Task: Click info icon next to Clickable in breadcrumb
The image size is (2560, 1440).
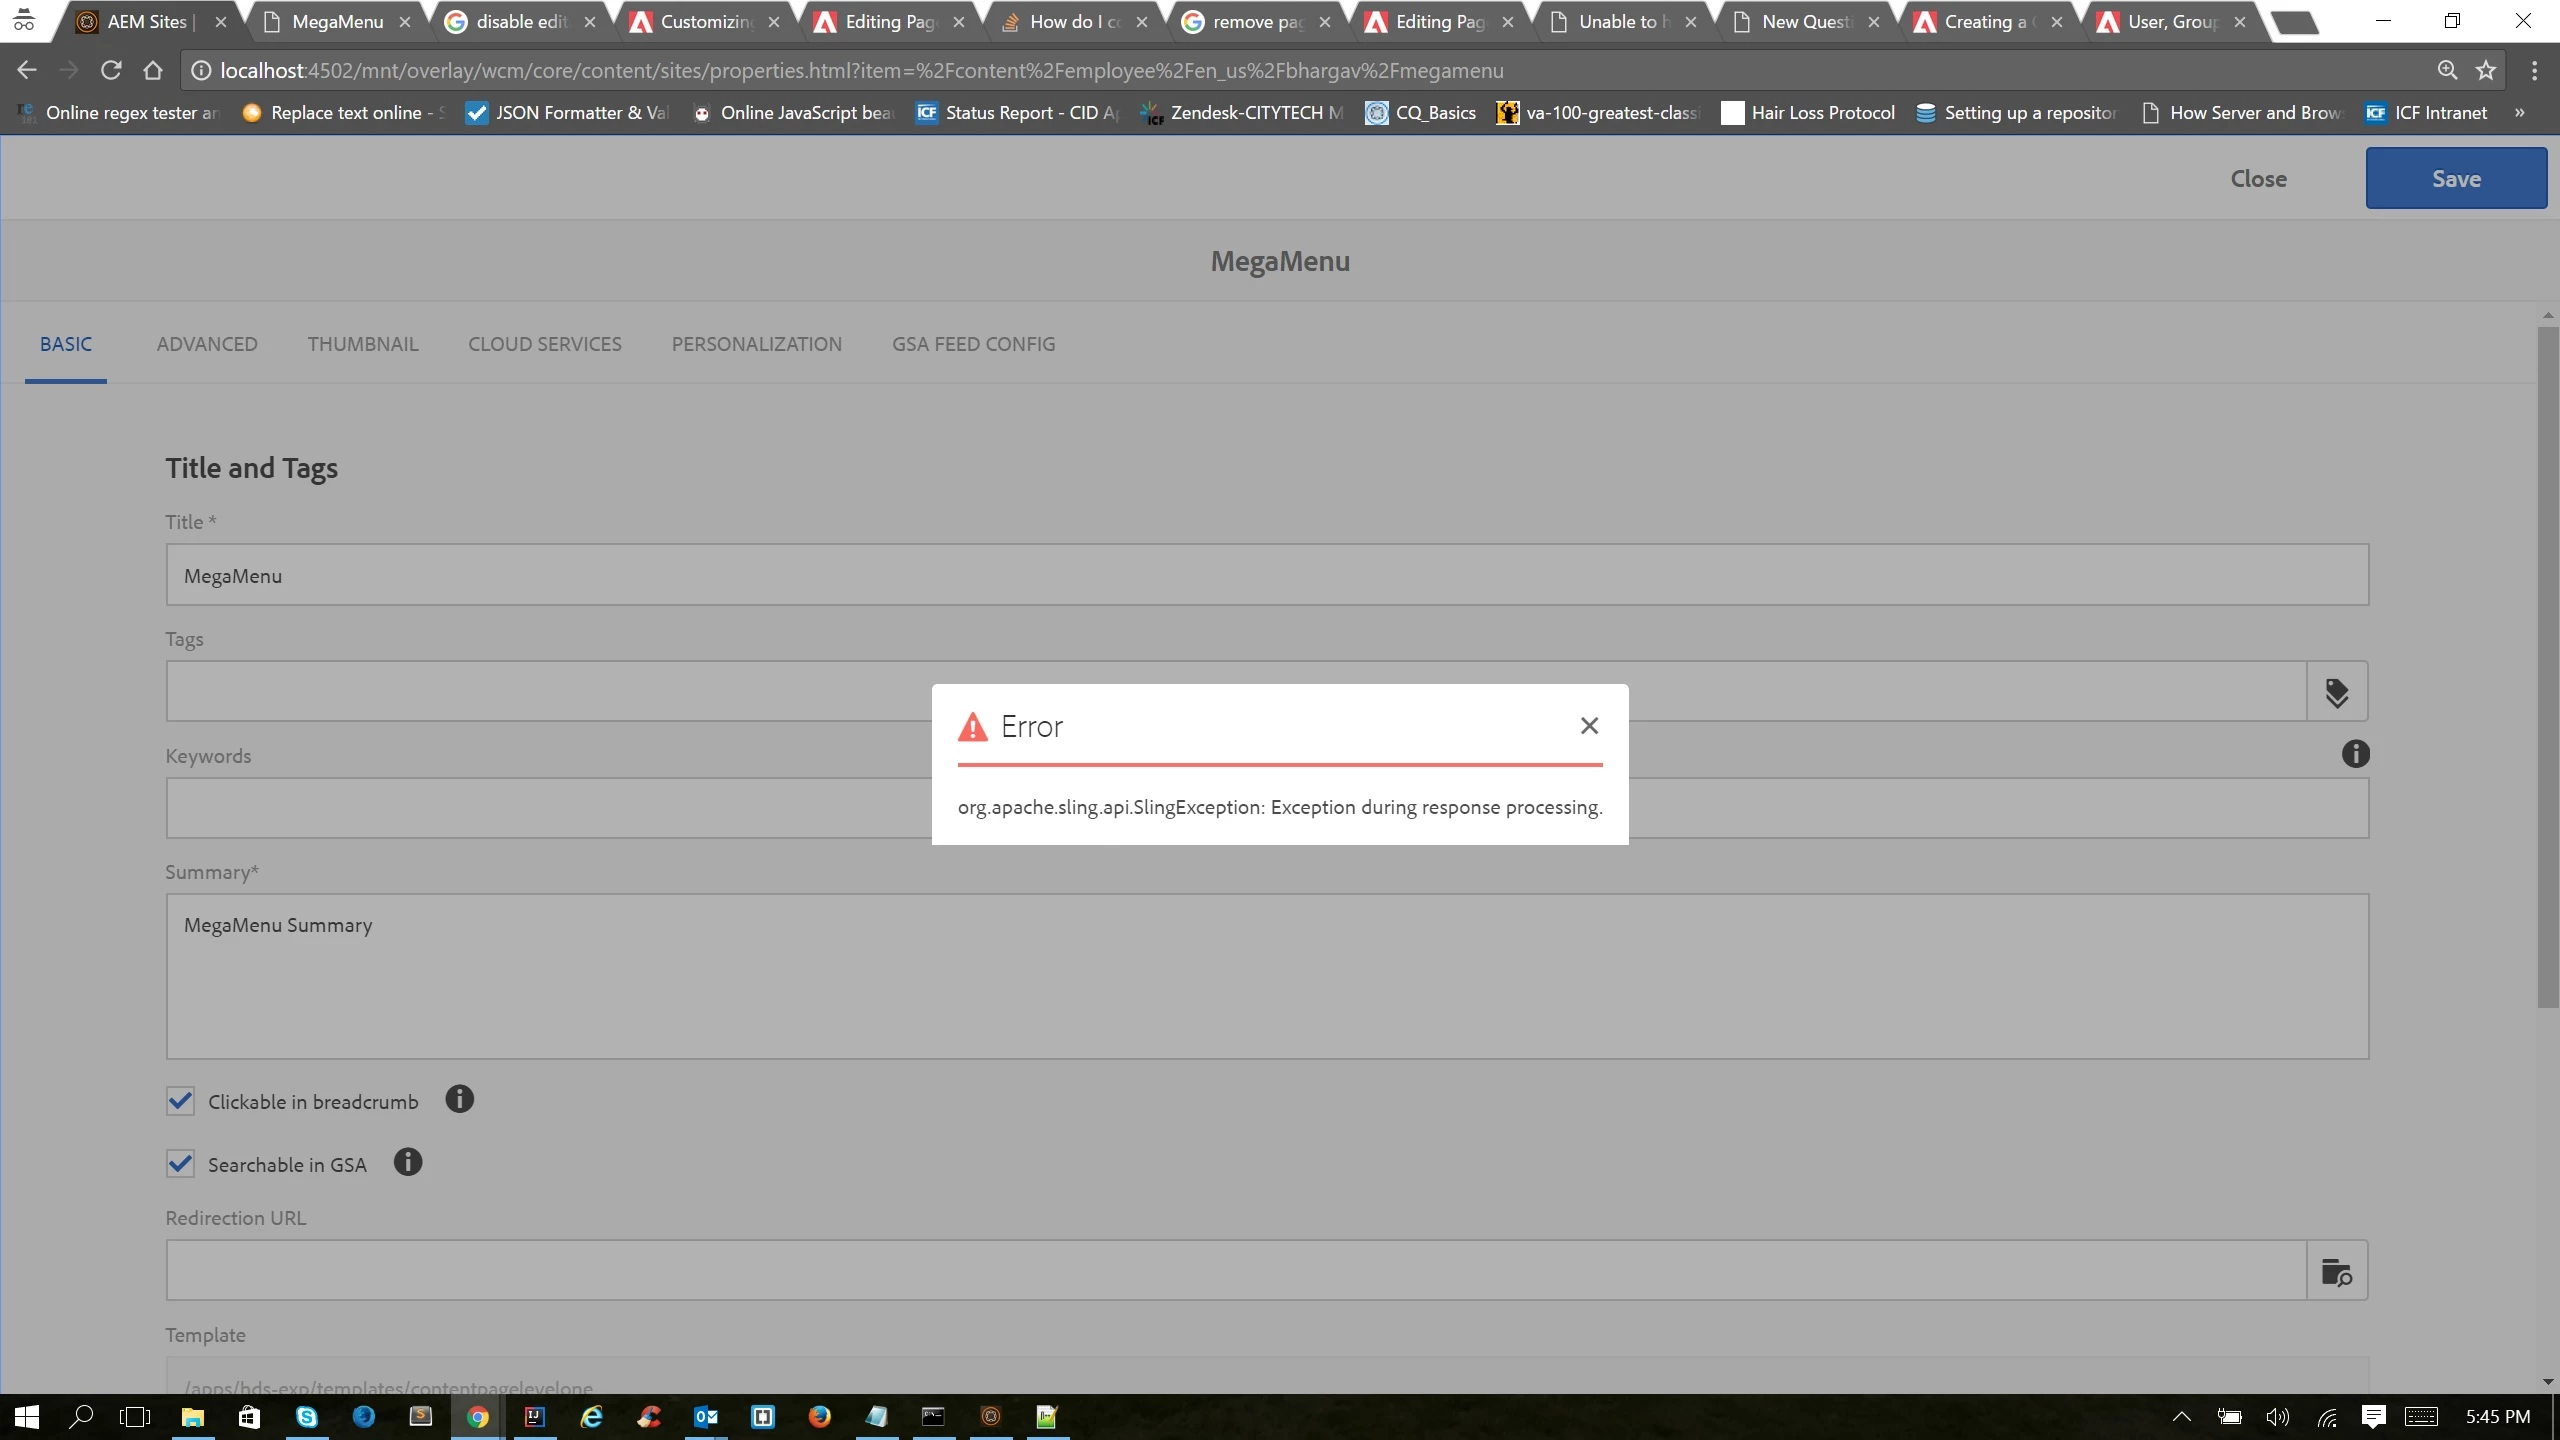Action: [x=459, y=1099]
